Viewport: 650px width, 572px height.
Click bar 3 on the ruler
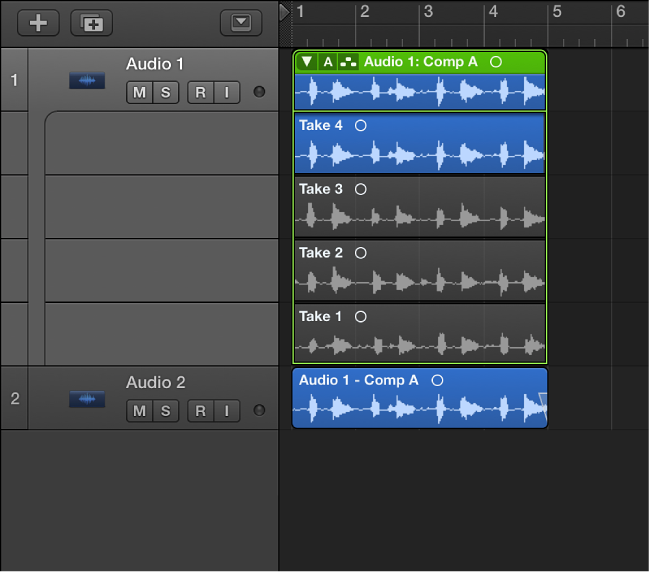428,12
